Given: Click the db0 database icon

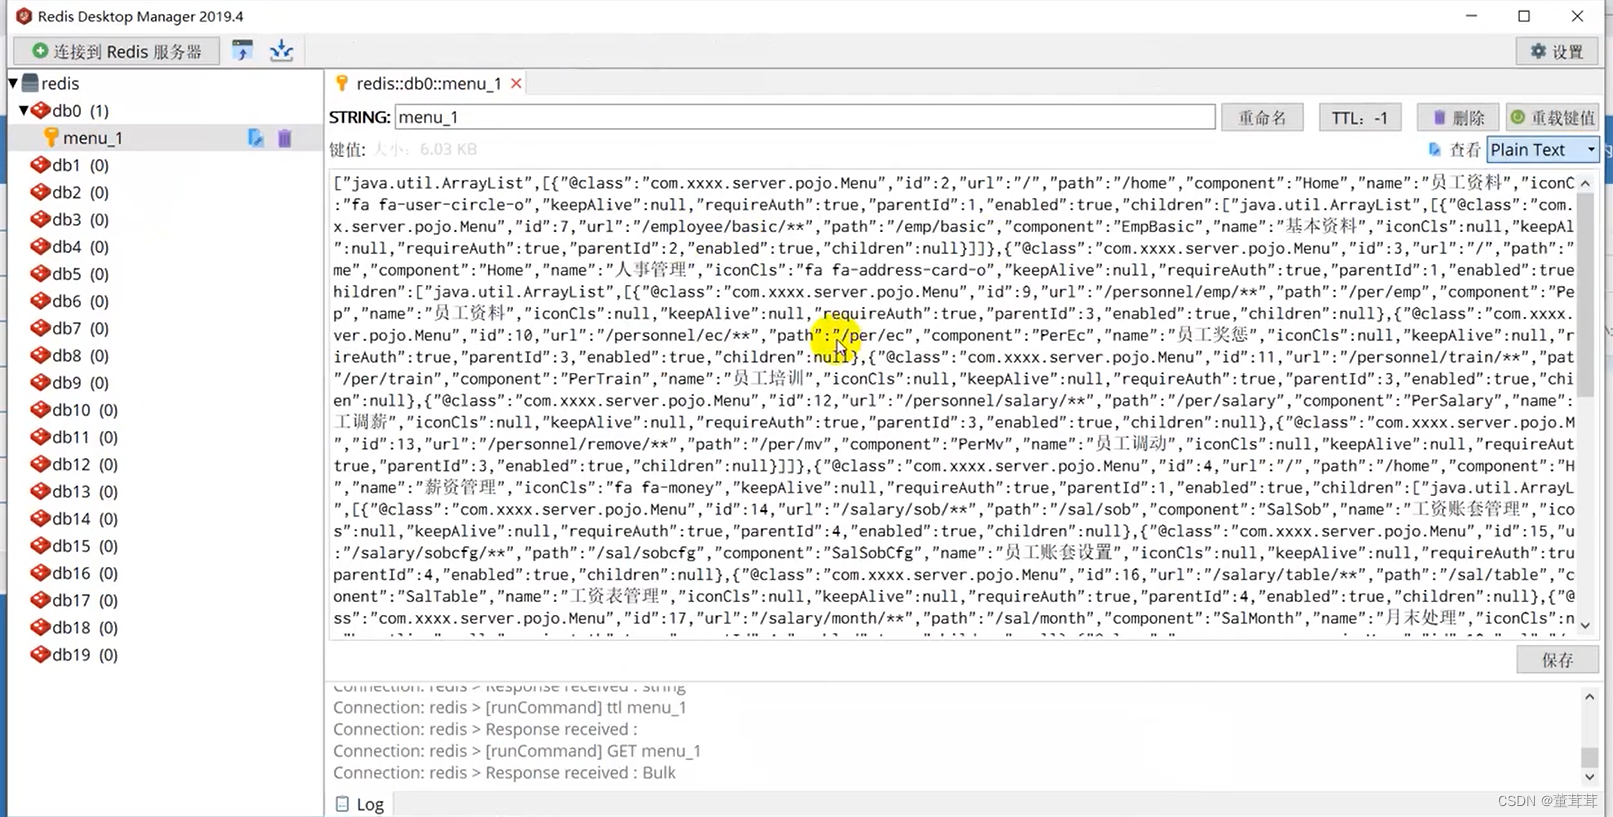Looking at the screenshot, I should (41, 110).
